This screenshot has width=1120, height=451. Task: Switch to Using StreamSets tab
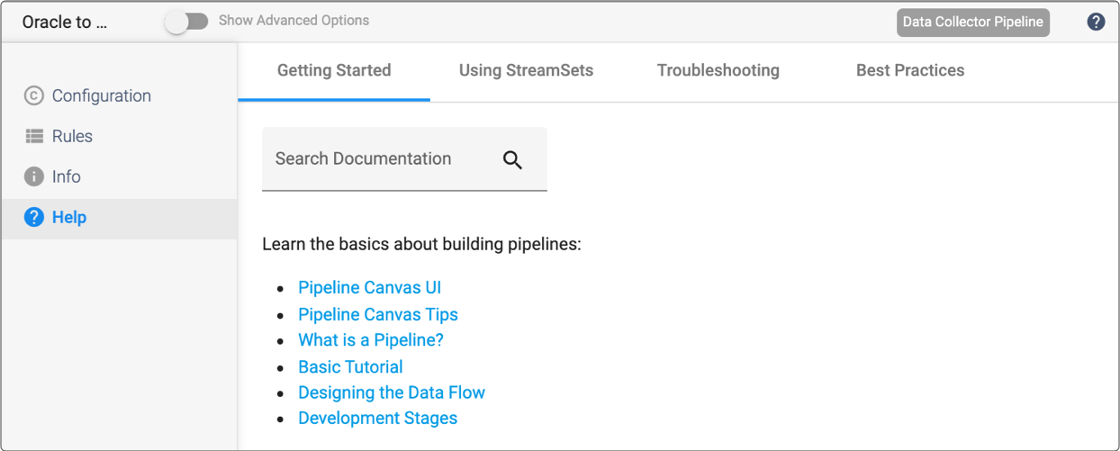[x=526, y=71]
